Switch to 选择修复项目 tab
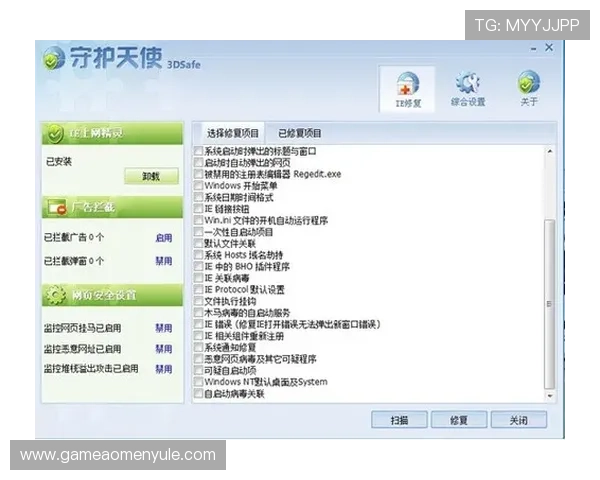Viewport: 600px width, 480px height. (233, 133)
